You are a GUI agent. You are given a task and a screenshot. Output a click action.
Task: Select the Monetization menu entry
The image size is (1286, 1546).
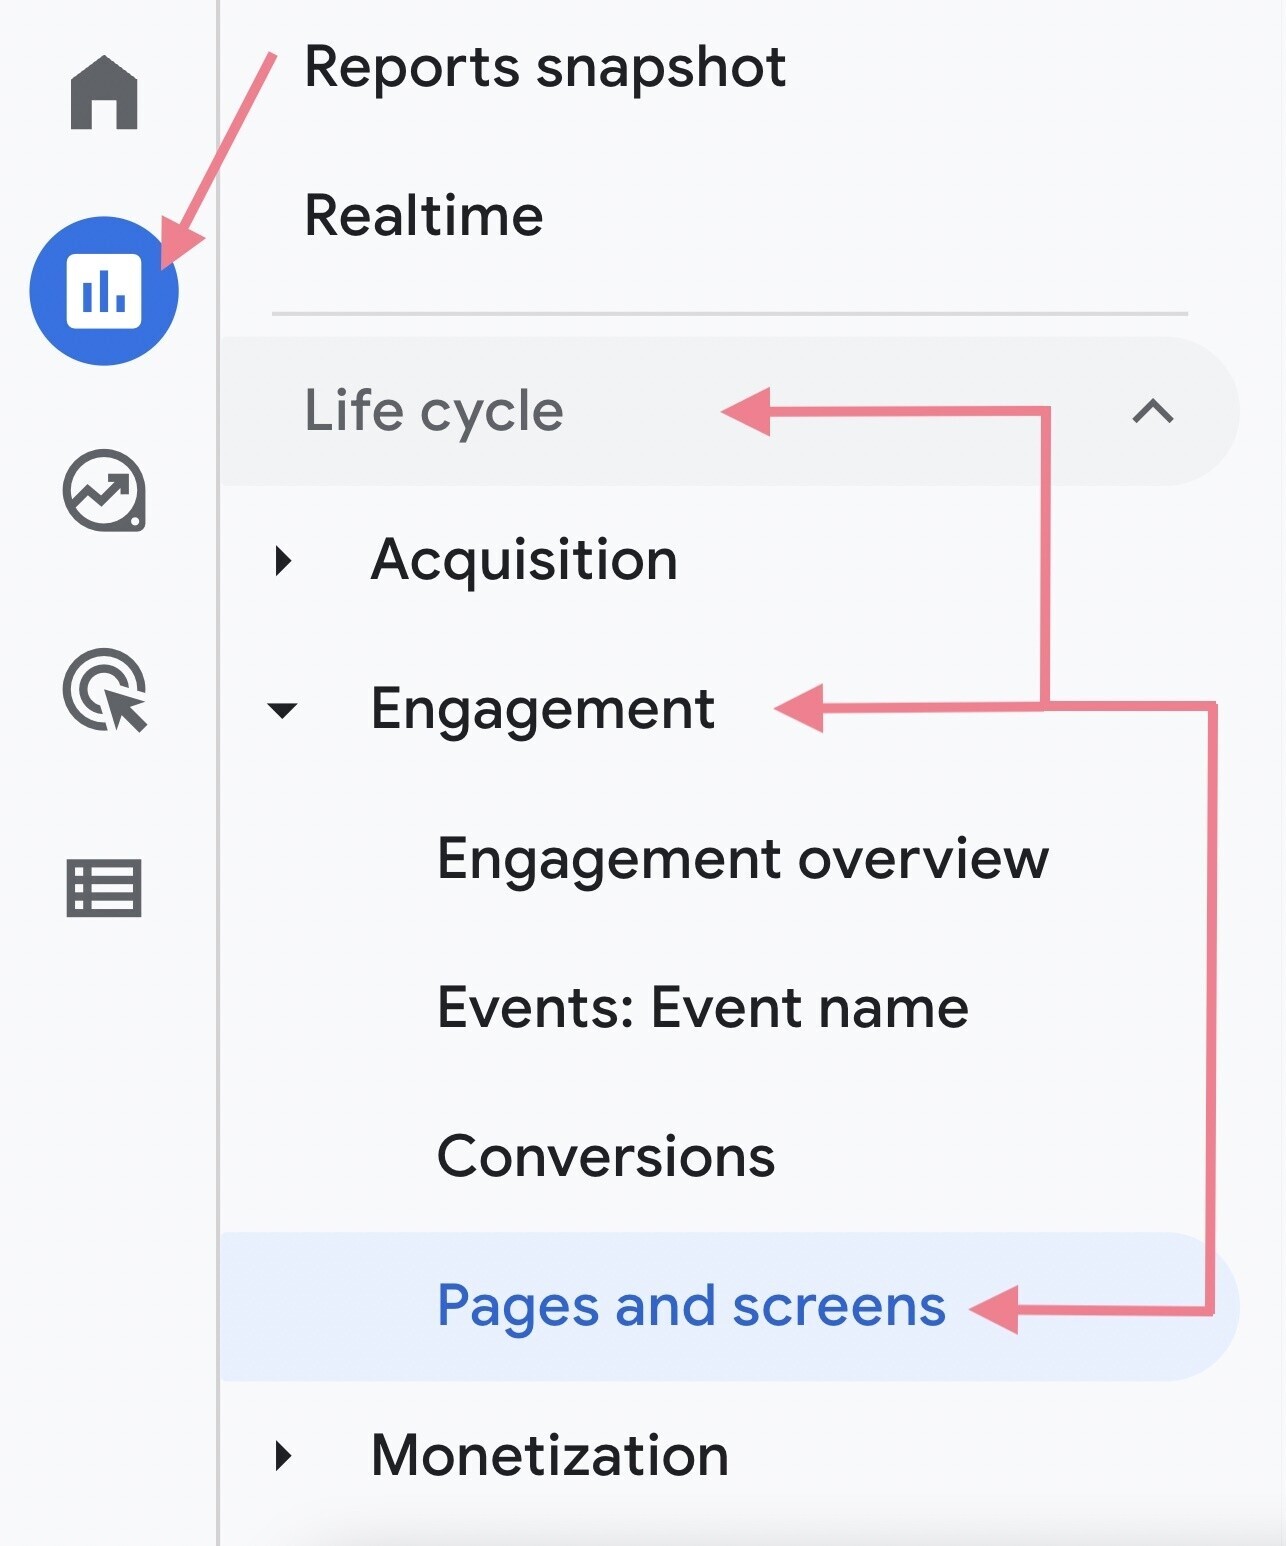click(550, 1455)
